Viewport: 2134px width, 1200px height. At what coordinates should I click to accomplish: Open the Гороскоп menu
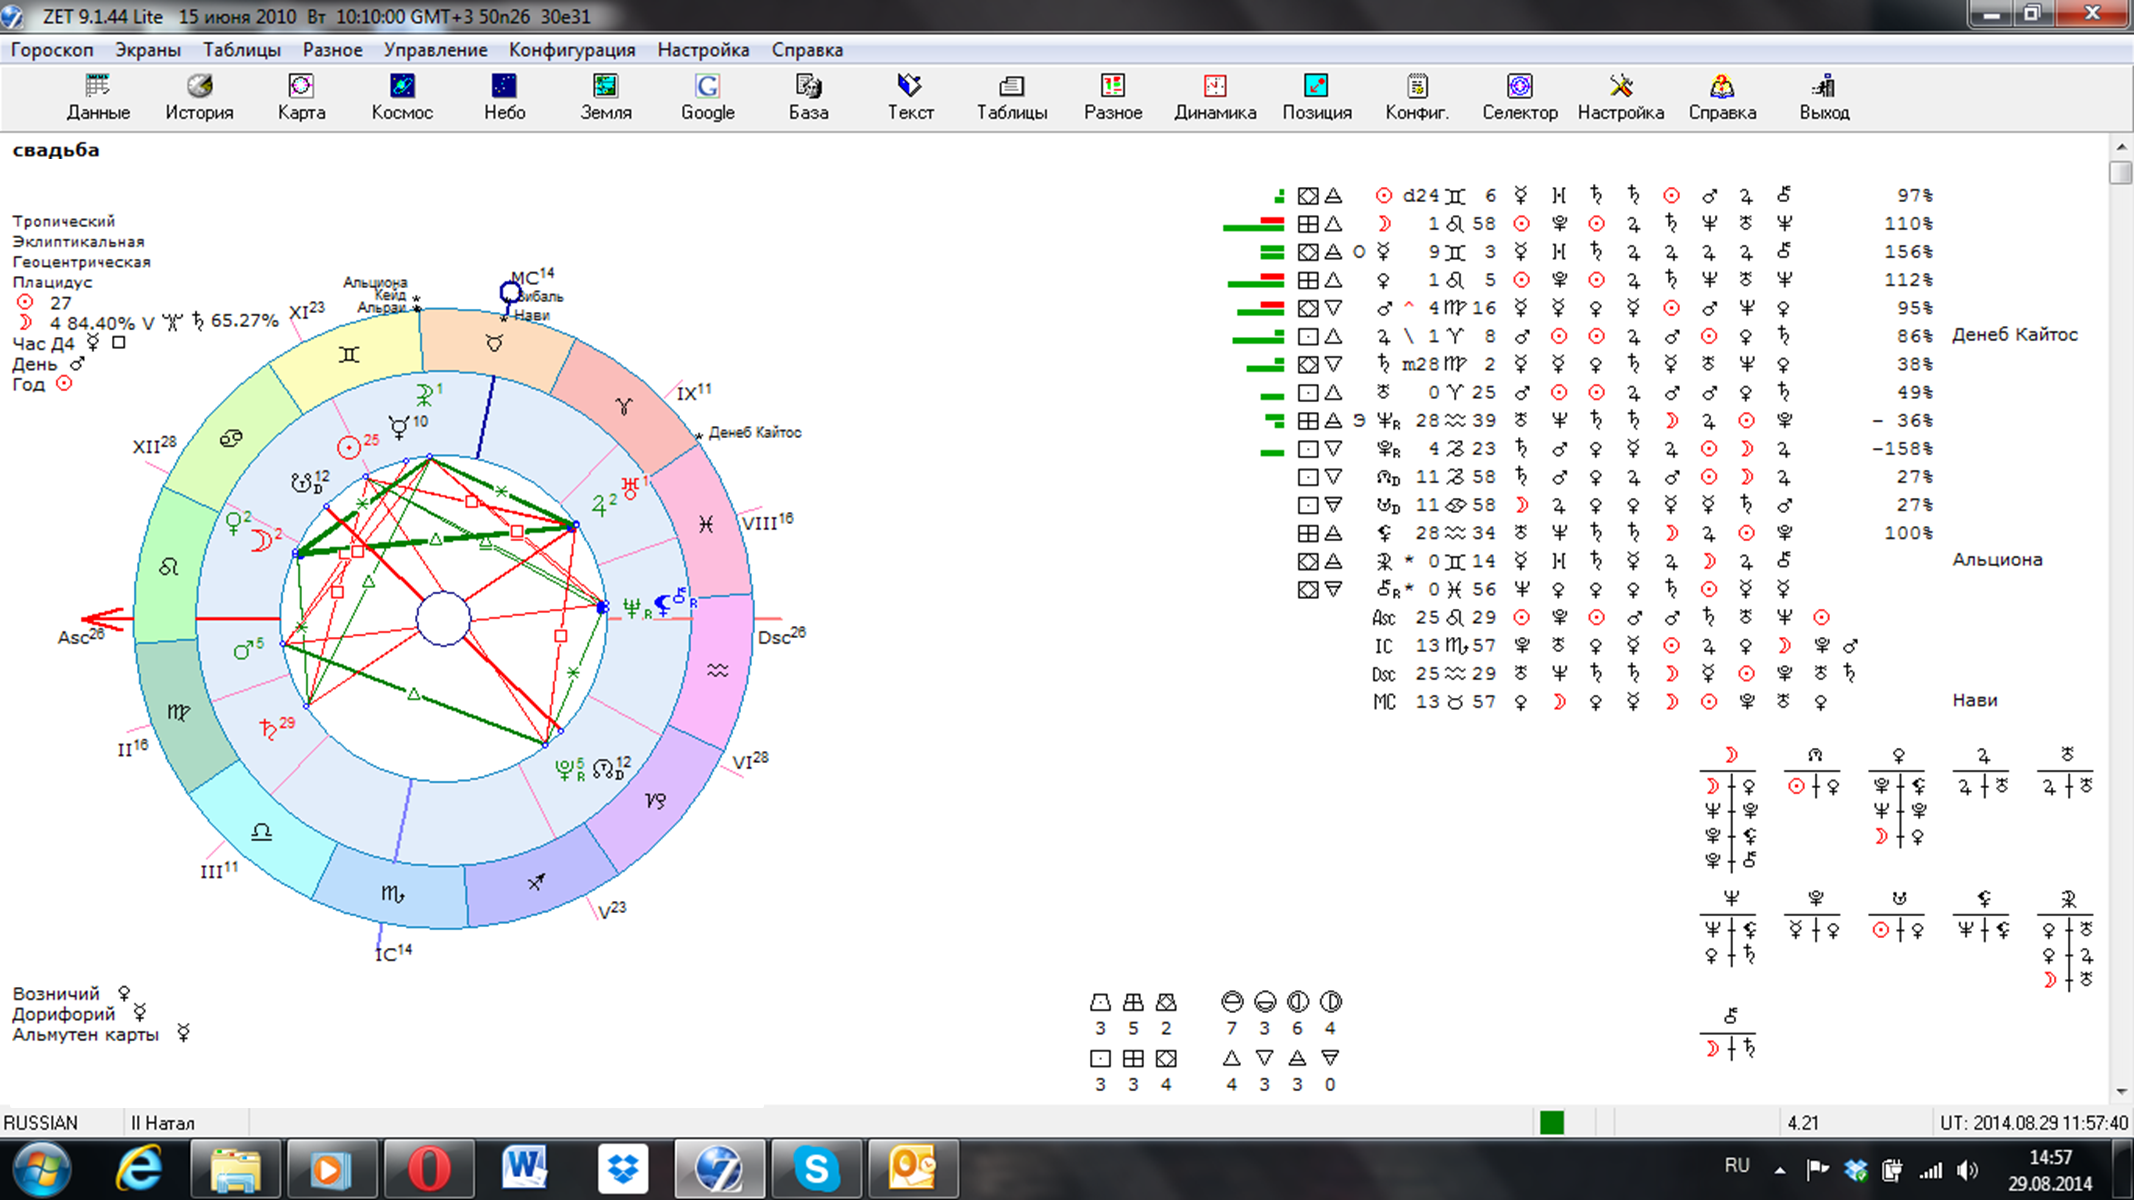point(52,50)
